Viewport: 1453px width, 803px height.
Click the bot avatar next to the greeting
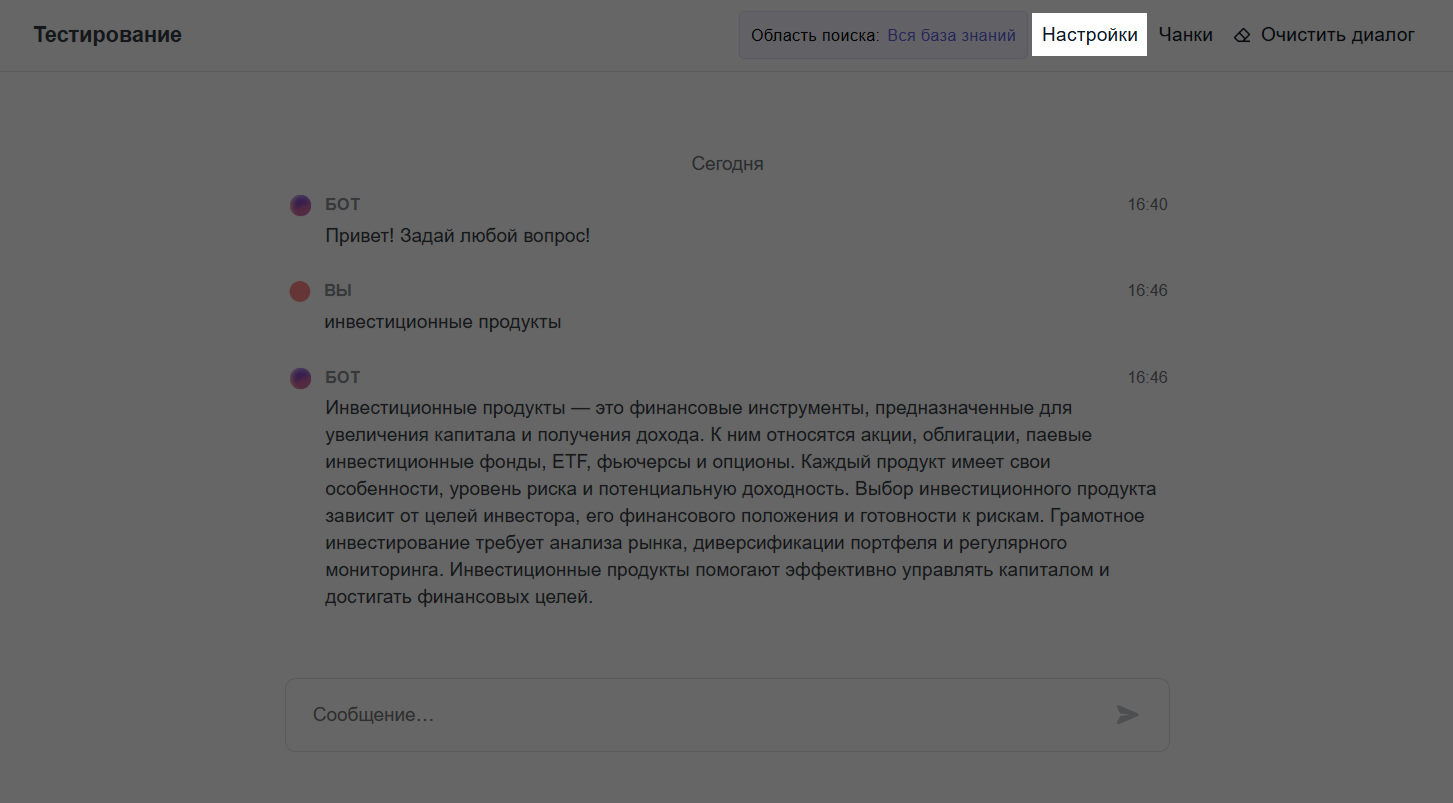[300, 205]
